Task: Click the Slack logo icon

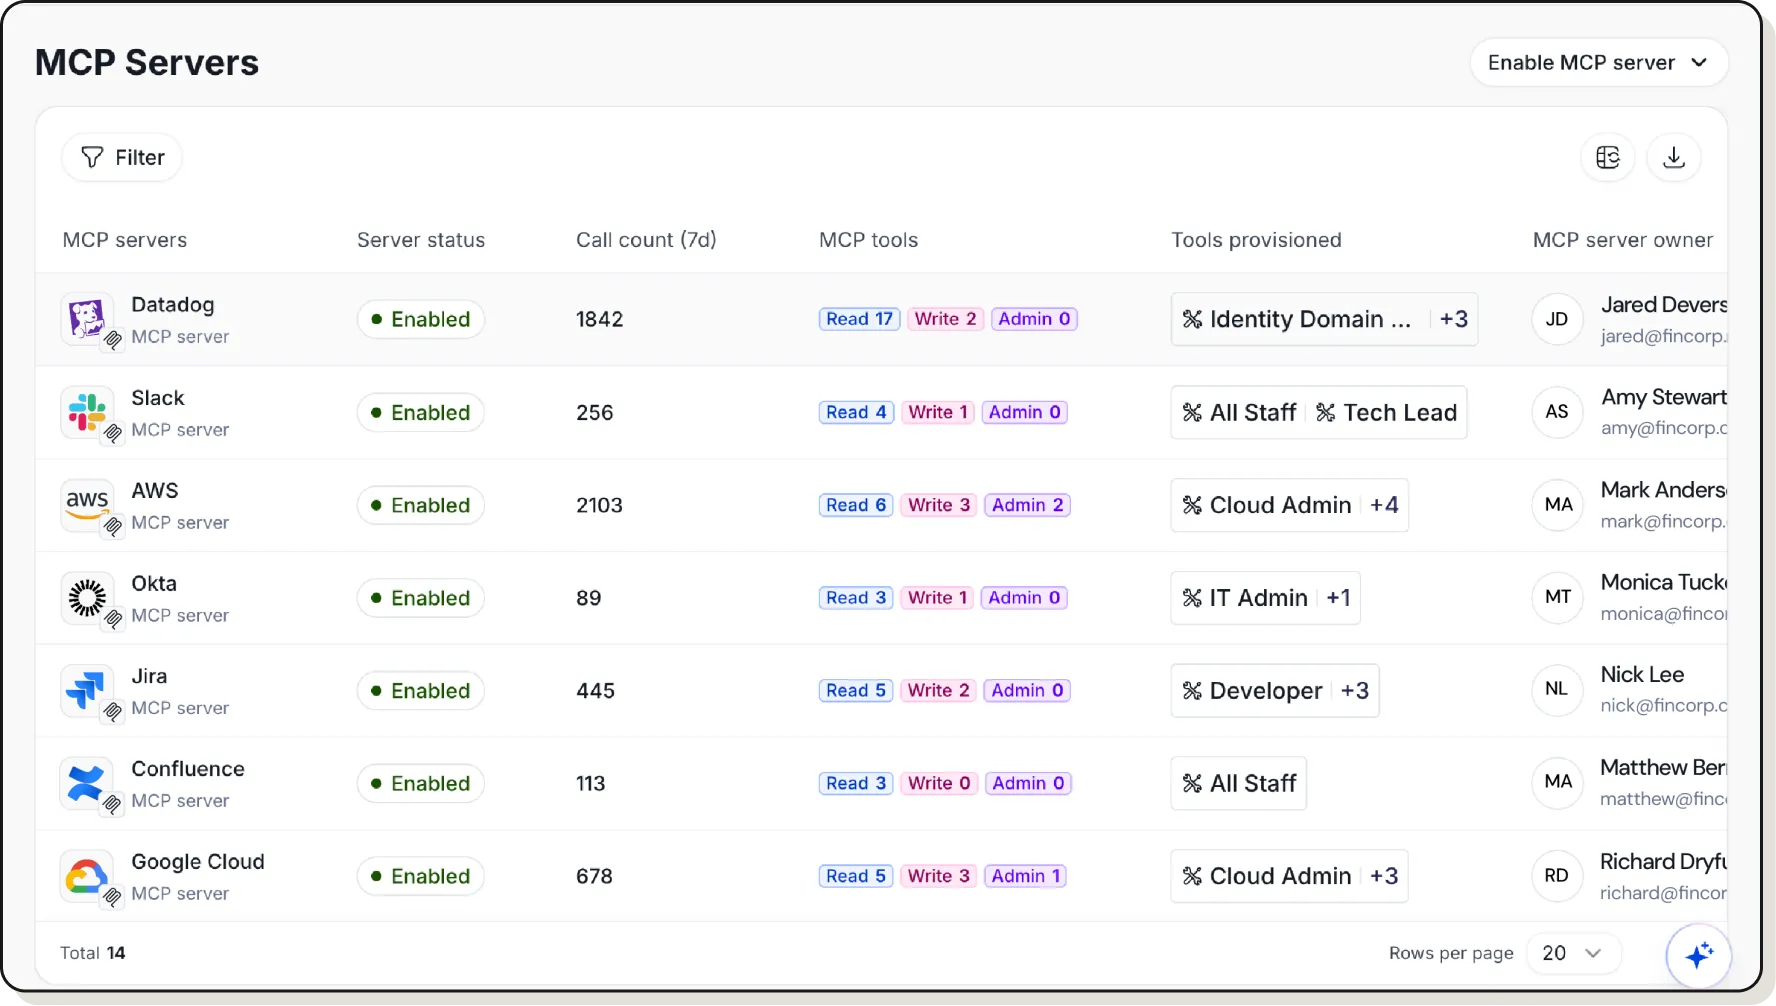Action: point(87,412)
